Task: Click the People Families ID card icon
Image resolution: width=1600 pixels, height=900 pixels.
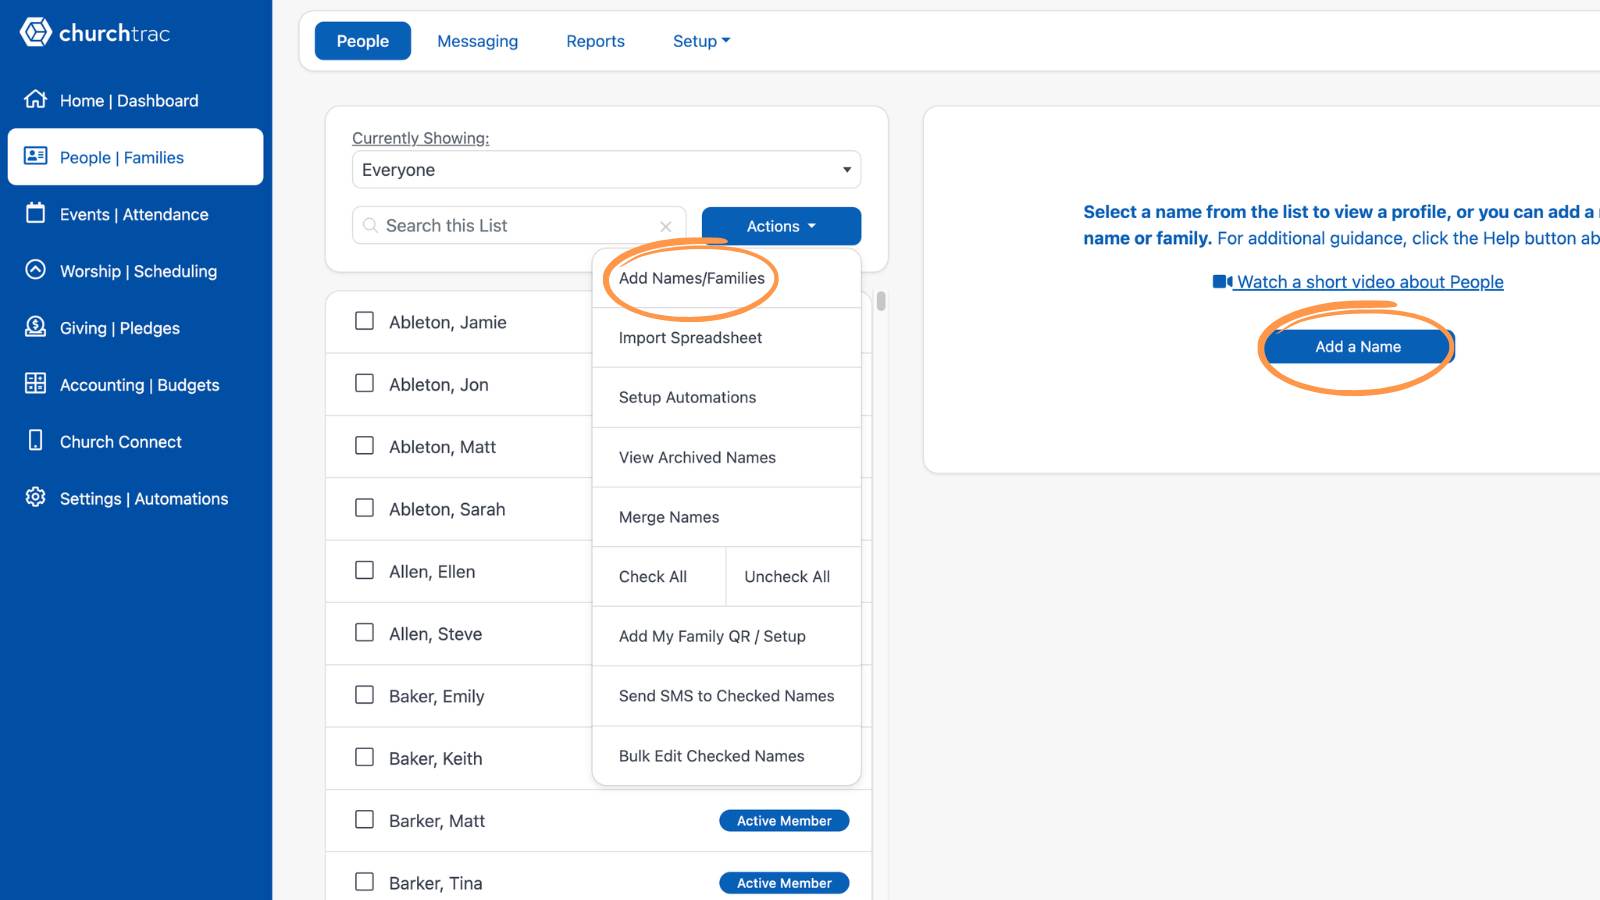Action: (x=36, y=156)
